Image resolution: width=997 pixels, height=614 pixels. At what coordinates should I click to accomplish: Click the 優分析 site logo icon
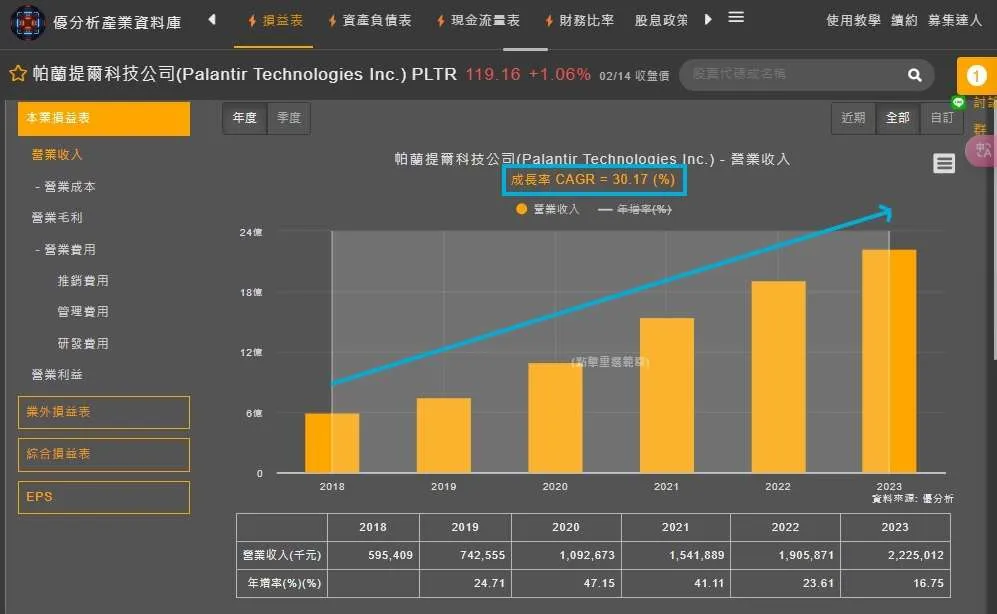pyautogui.click(x=27, y=22)
